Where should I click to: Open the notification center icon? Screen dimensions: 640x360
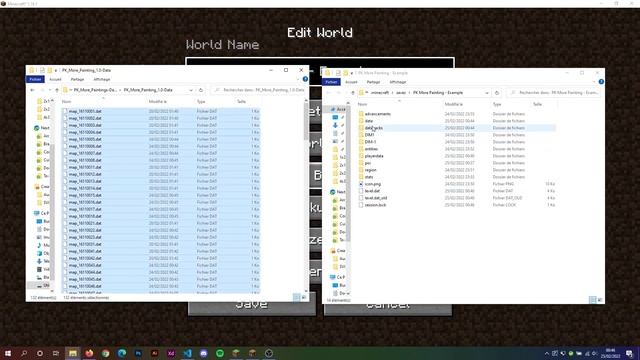pyautogui.click(x=629, y=353)
